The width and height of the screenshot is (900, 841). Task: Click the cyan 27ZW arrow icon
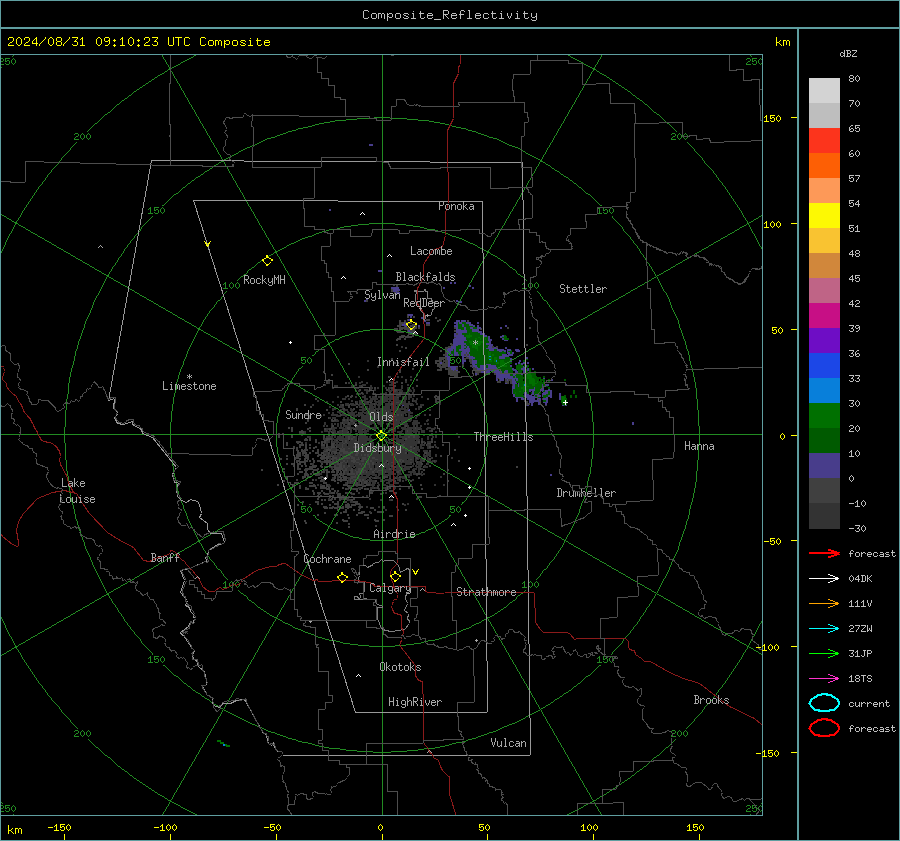point(824,629)
